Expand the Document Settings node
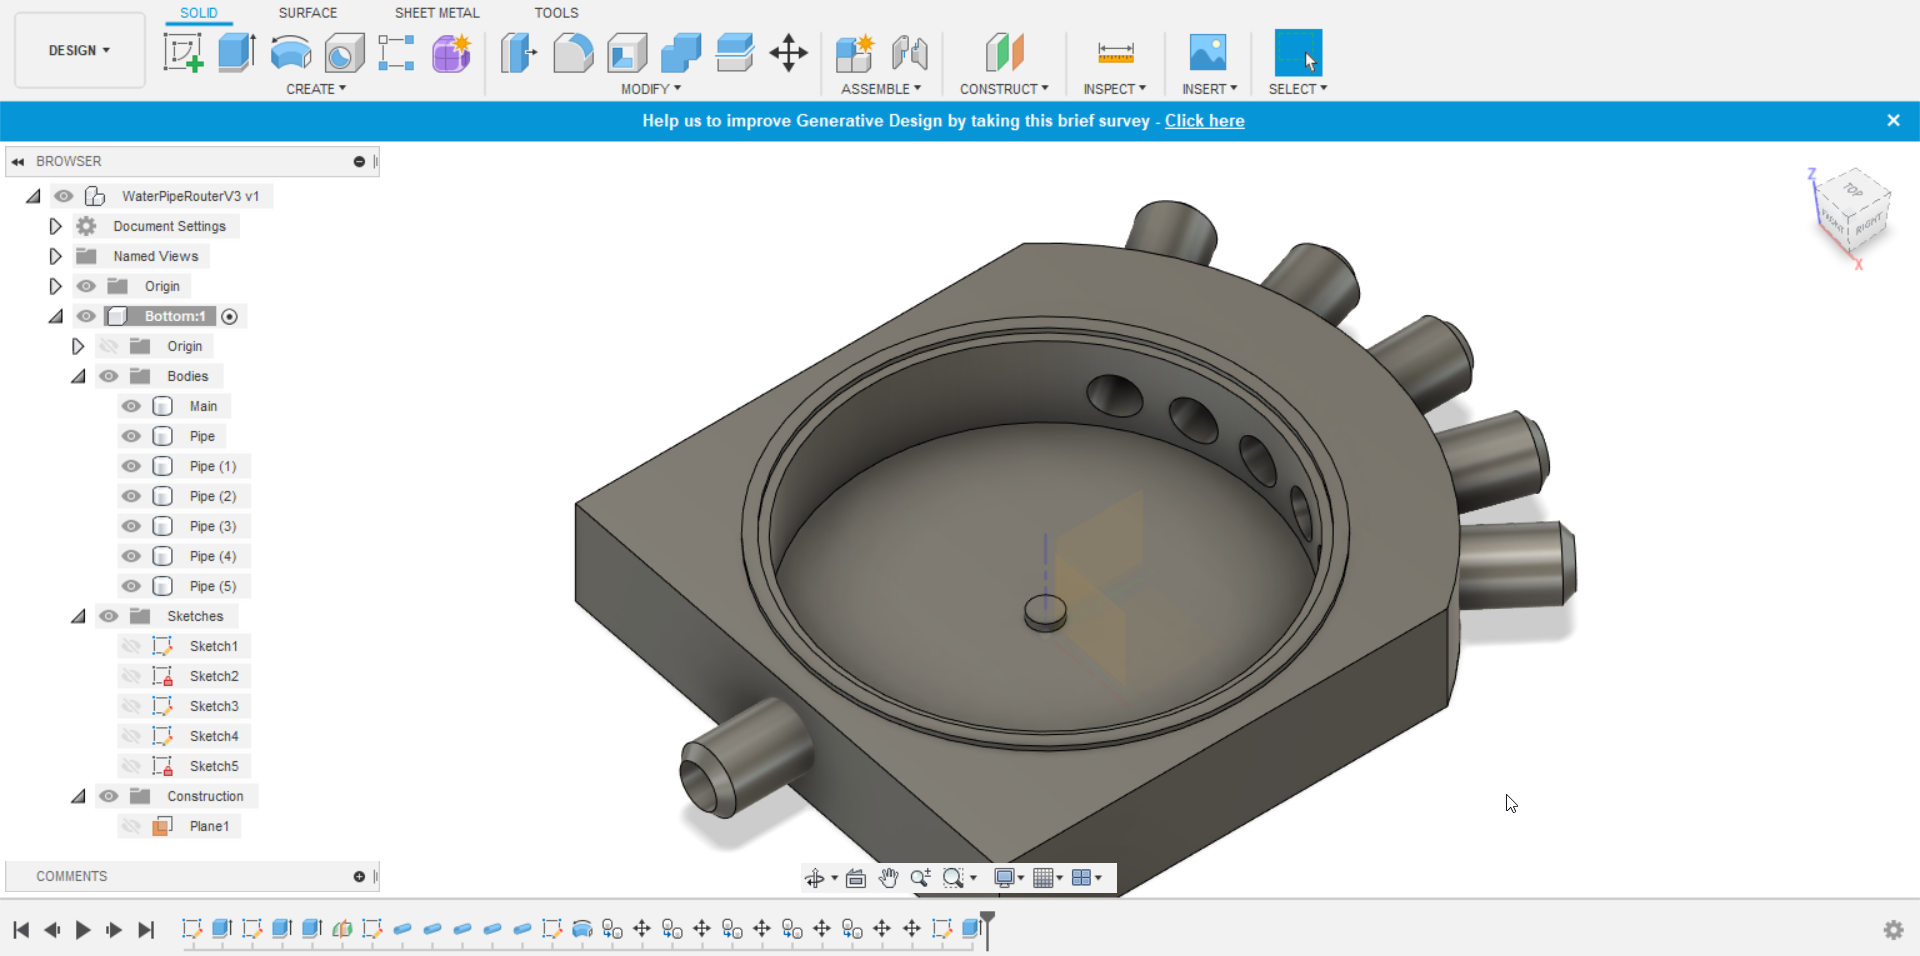The width and height of the screenshot is (1920, 956). pyautogui.click(x=55, y=226)
